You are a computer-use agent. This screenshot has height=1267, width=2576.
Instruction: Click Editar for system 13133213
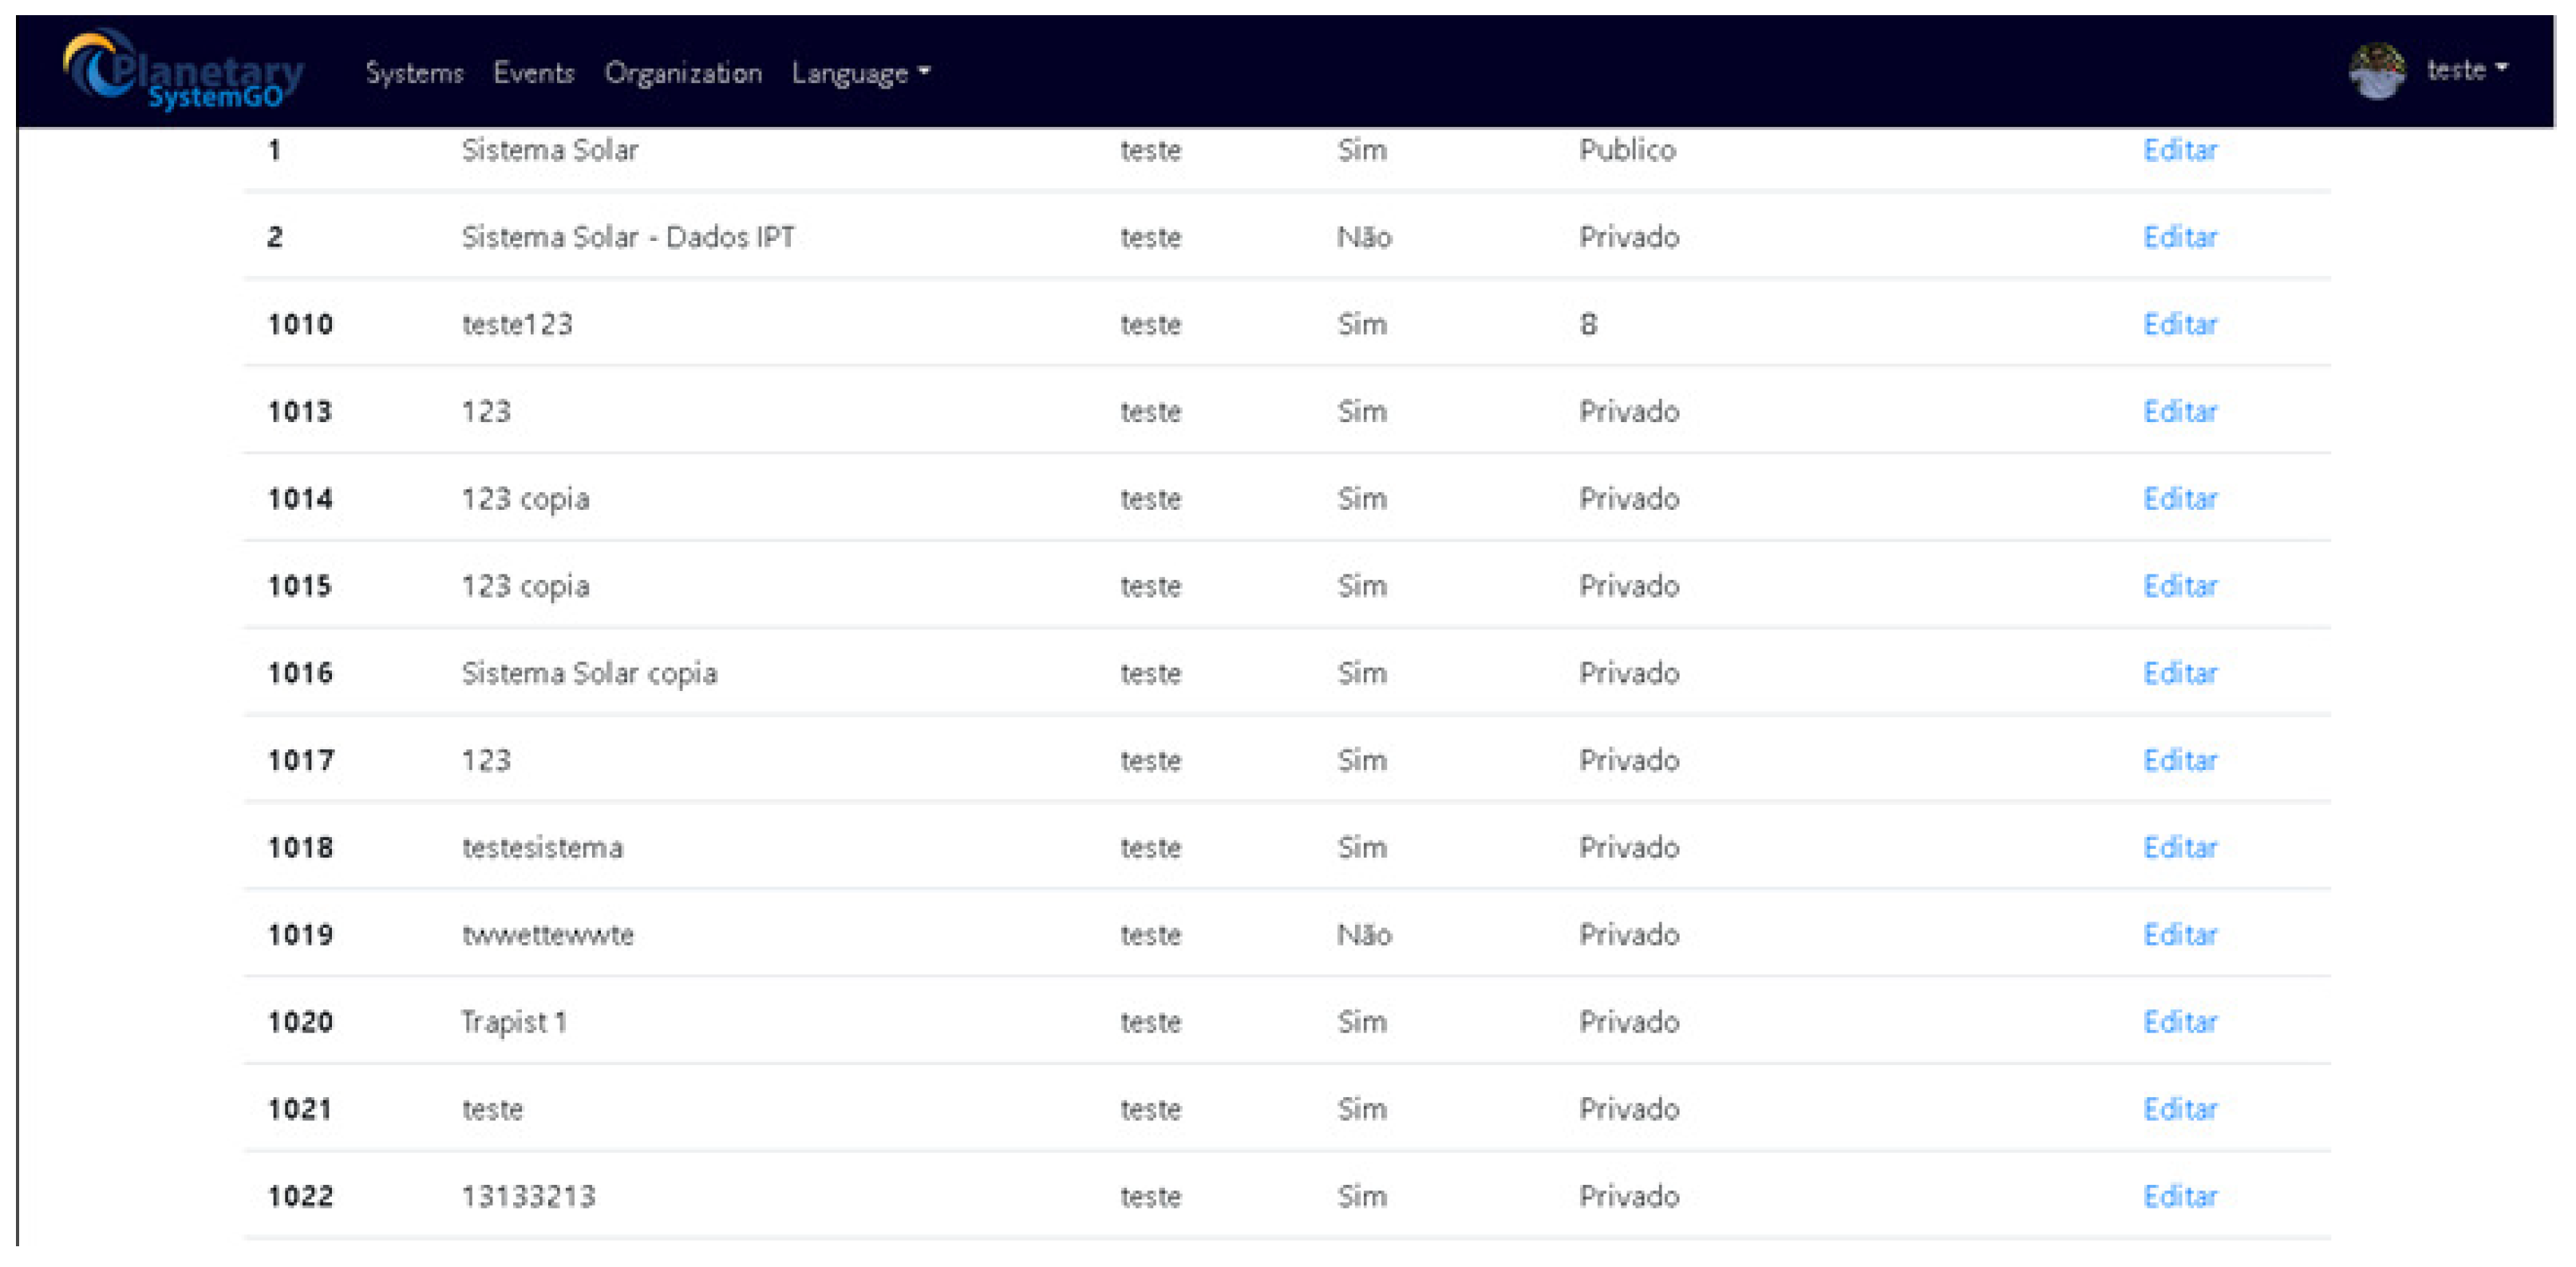pyautogui.click(x=2180, y=1196)
